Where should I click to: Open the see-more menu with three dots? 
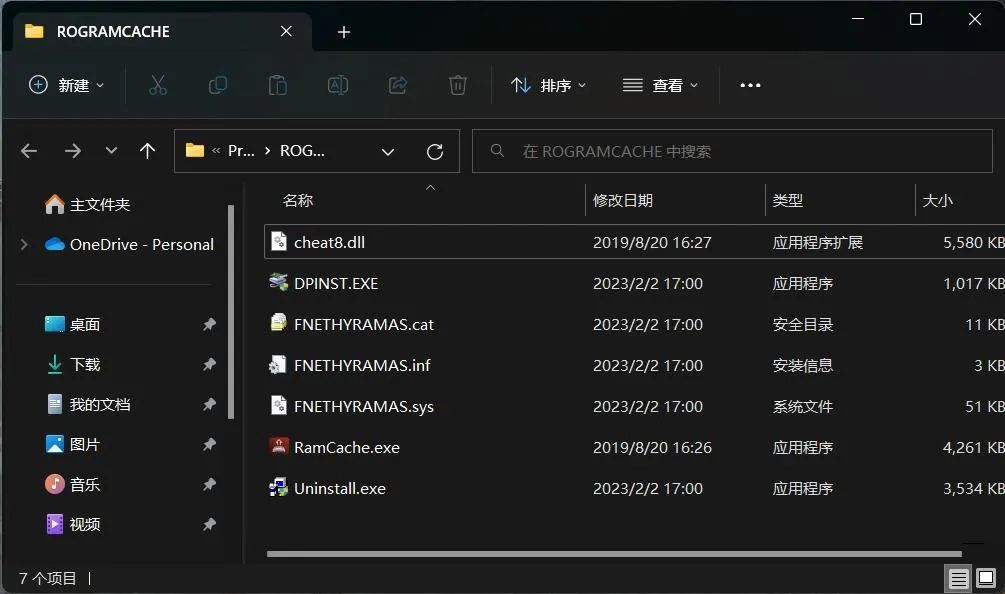750,85
